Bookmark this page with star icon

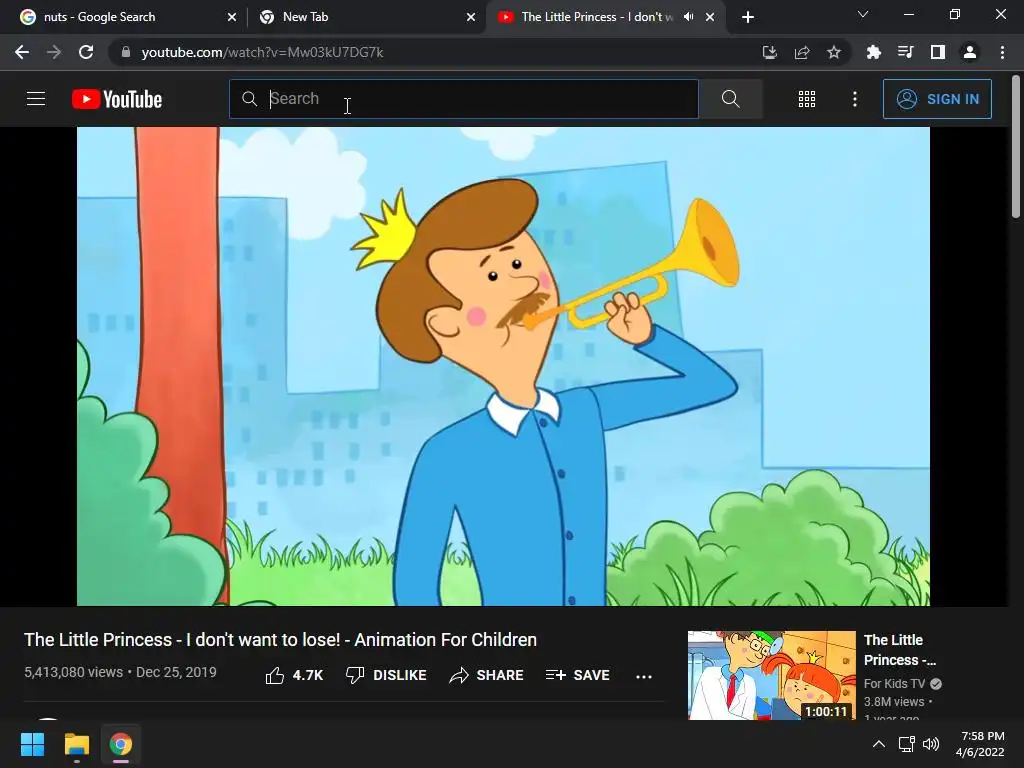coord(834,52)
